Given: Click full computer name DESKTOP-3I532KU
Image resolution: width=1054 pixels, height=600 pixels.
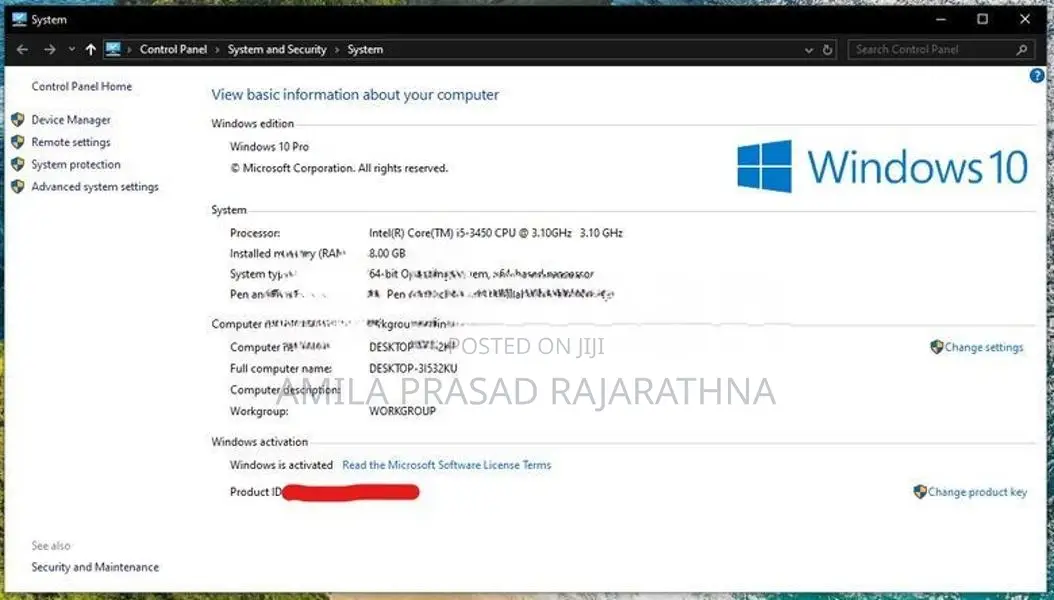Looking at the screenshot, I should click(x=413, y=368).
